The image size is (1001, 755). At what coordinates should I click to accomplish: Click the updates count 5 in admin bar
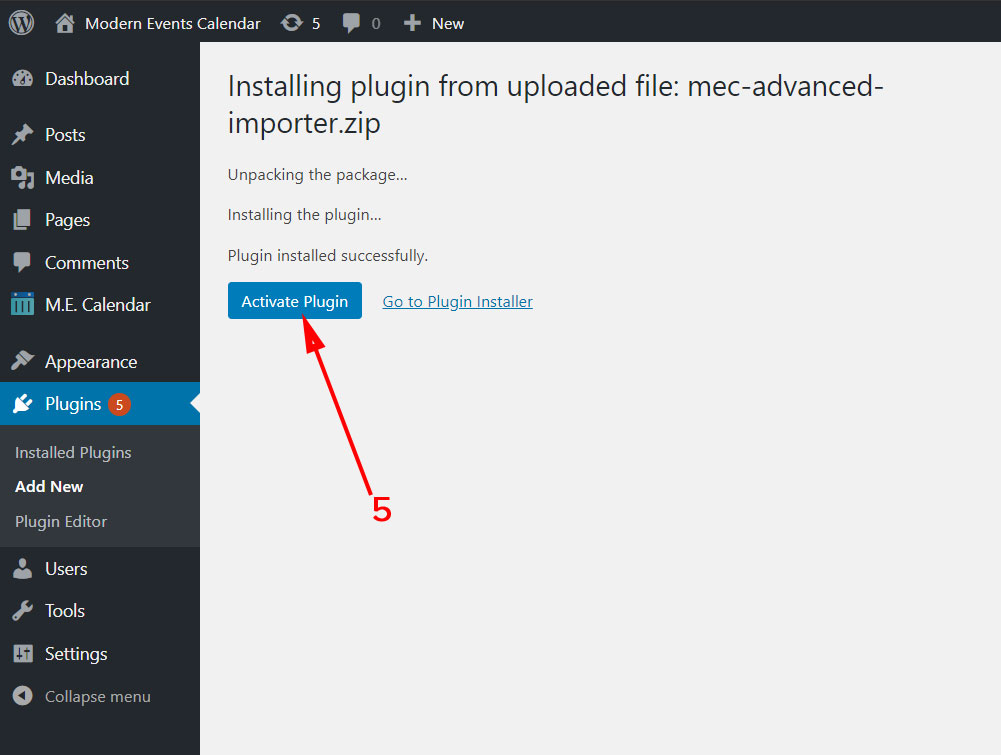tap(316, 24)
